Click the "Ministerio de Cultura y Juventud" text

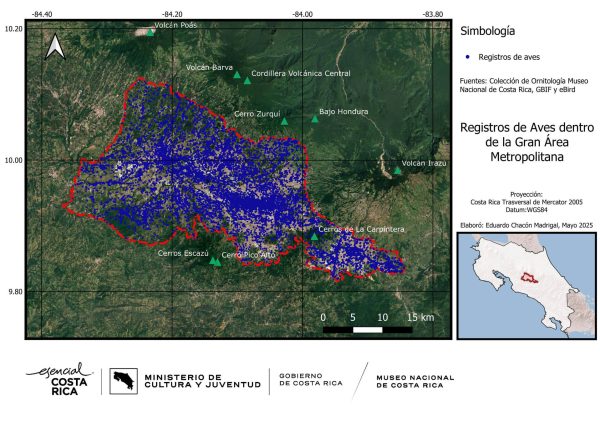(x=202, y=381)
